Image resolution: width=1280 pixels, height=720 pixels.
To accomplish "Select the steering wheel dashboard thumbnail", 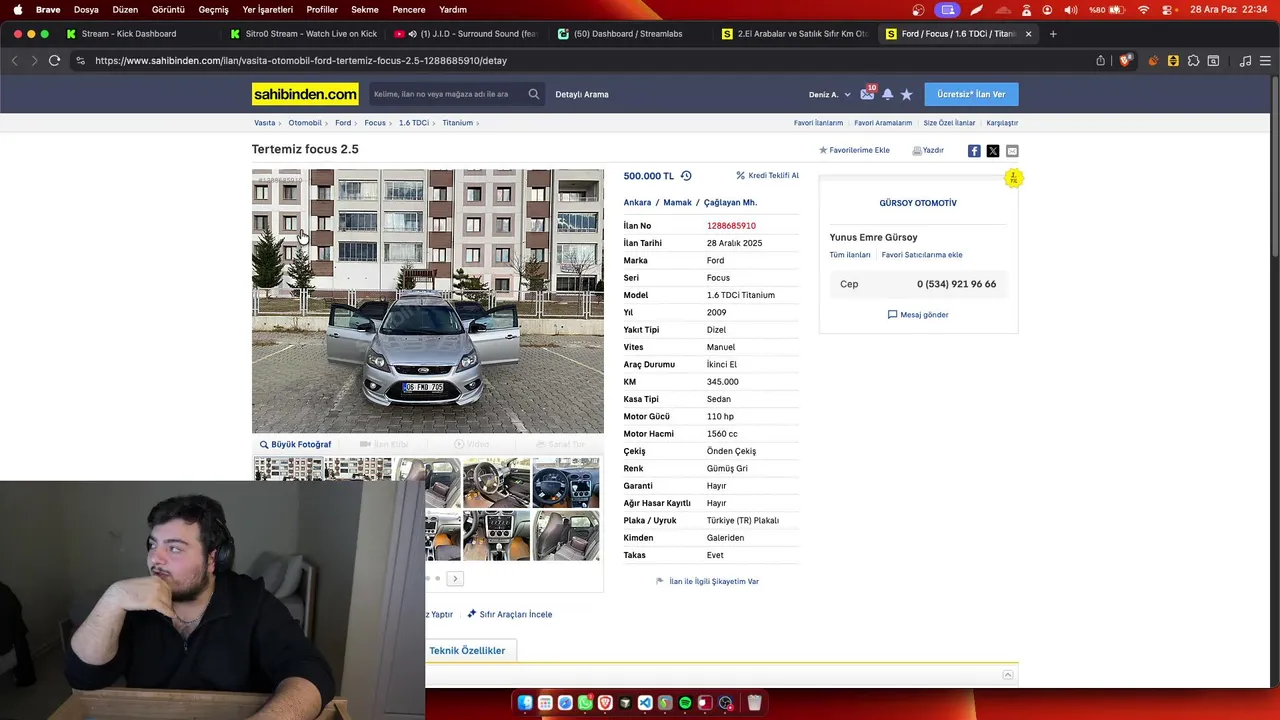I will [566, 483].
